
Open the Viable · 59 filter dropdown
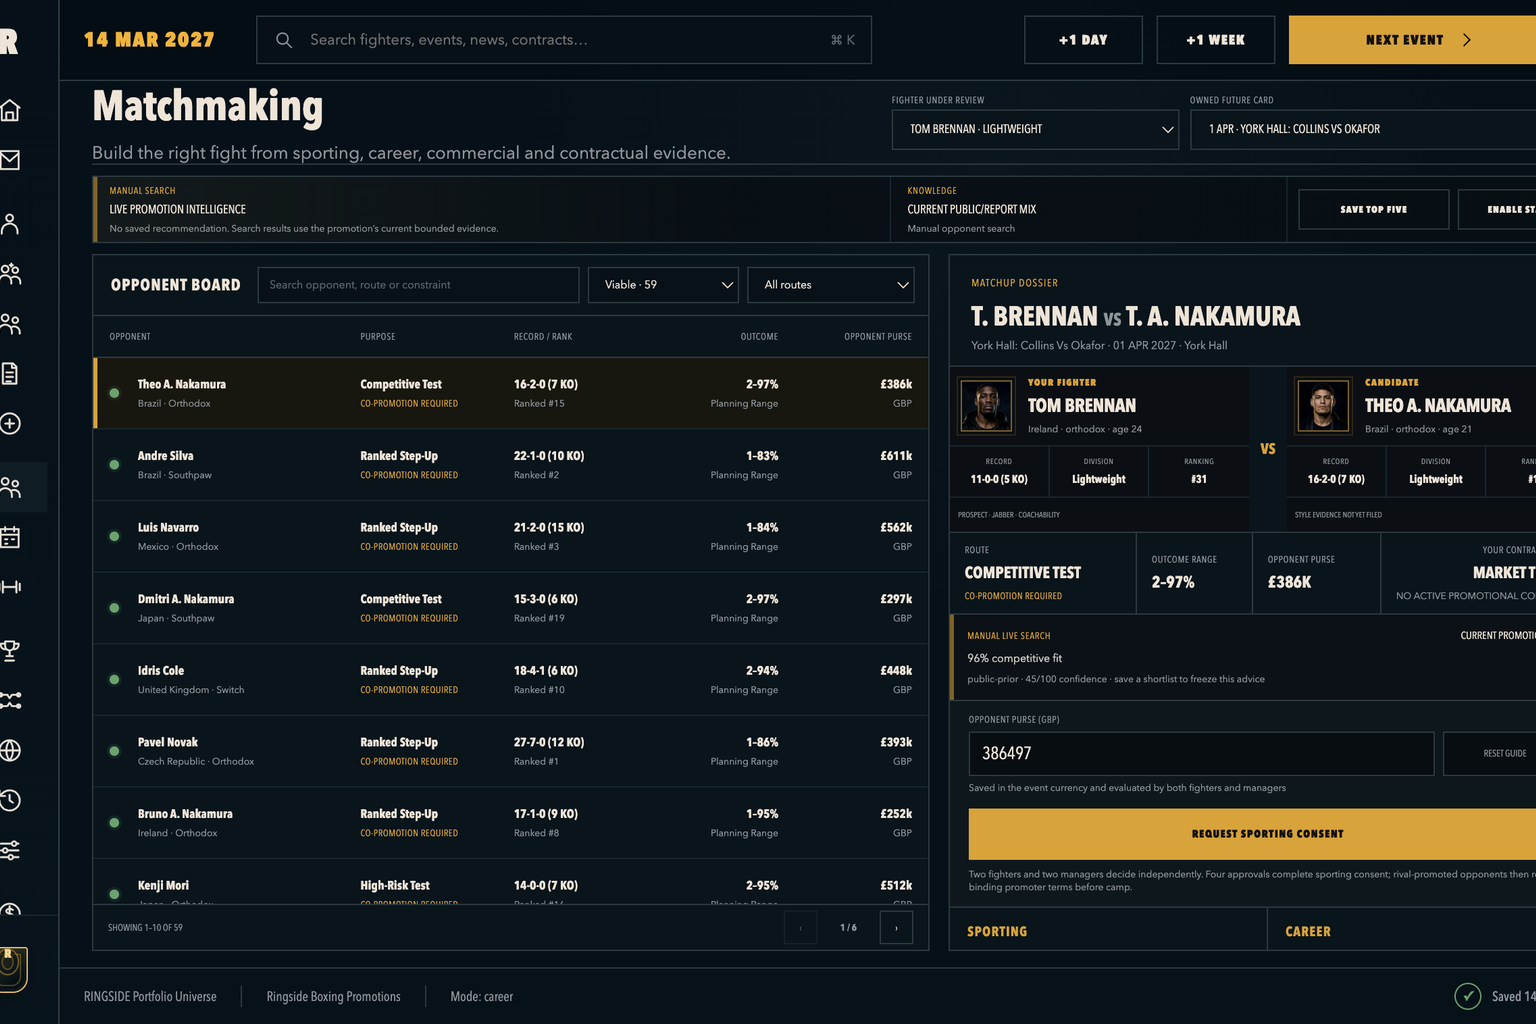[x=663, y=285]
